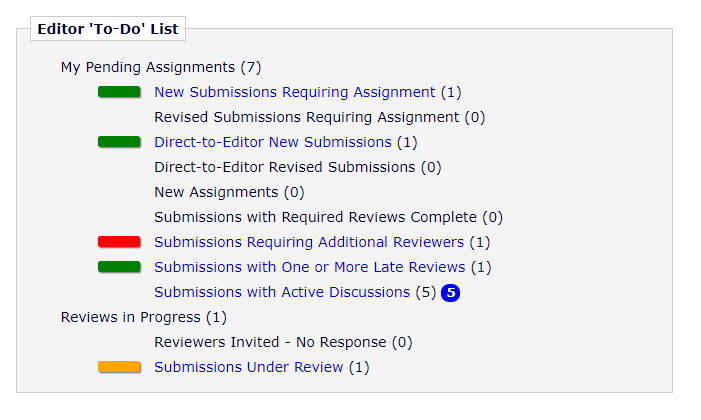Open Direct-to-Editor New Submissions link
The image size is (701, 420).
[x=272, y=142]
